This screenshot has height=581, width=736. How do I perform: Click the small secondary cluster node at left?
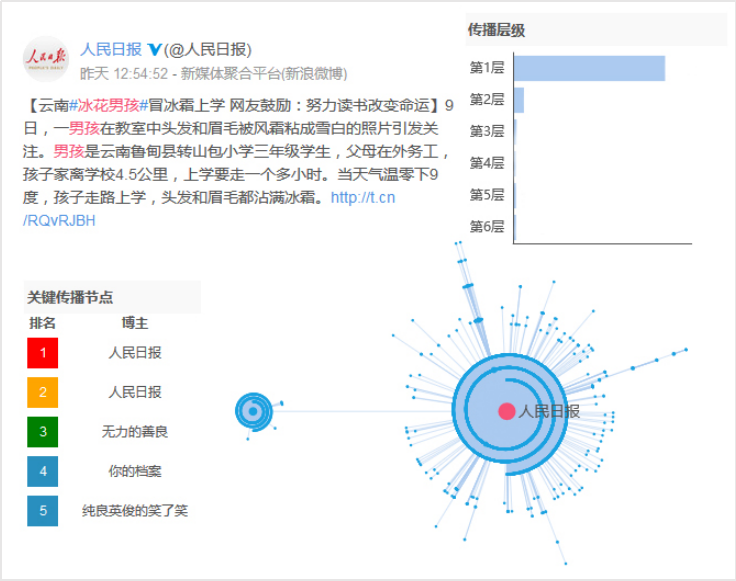pos(253,412)
